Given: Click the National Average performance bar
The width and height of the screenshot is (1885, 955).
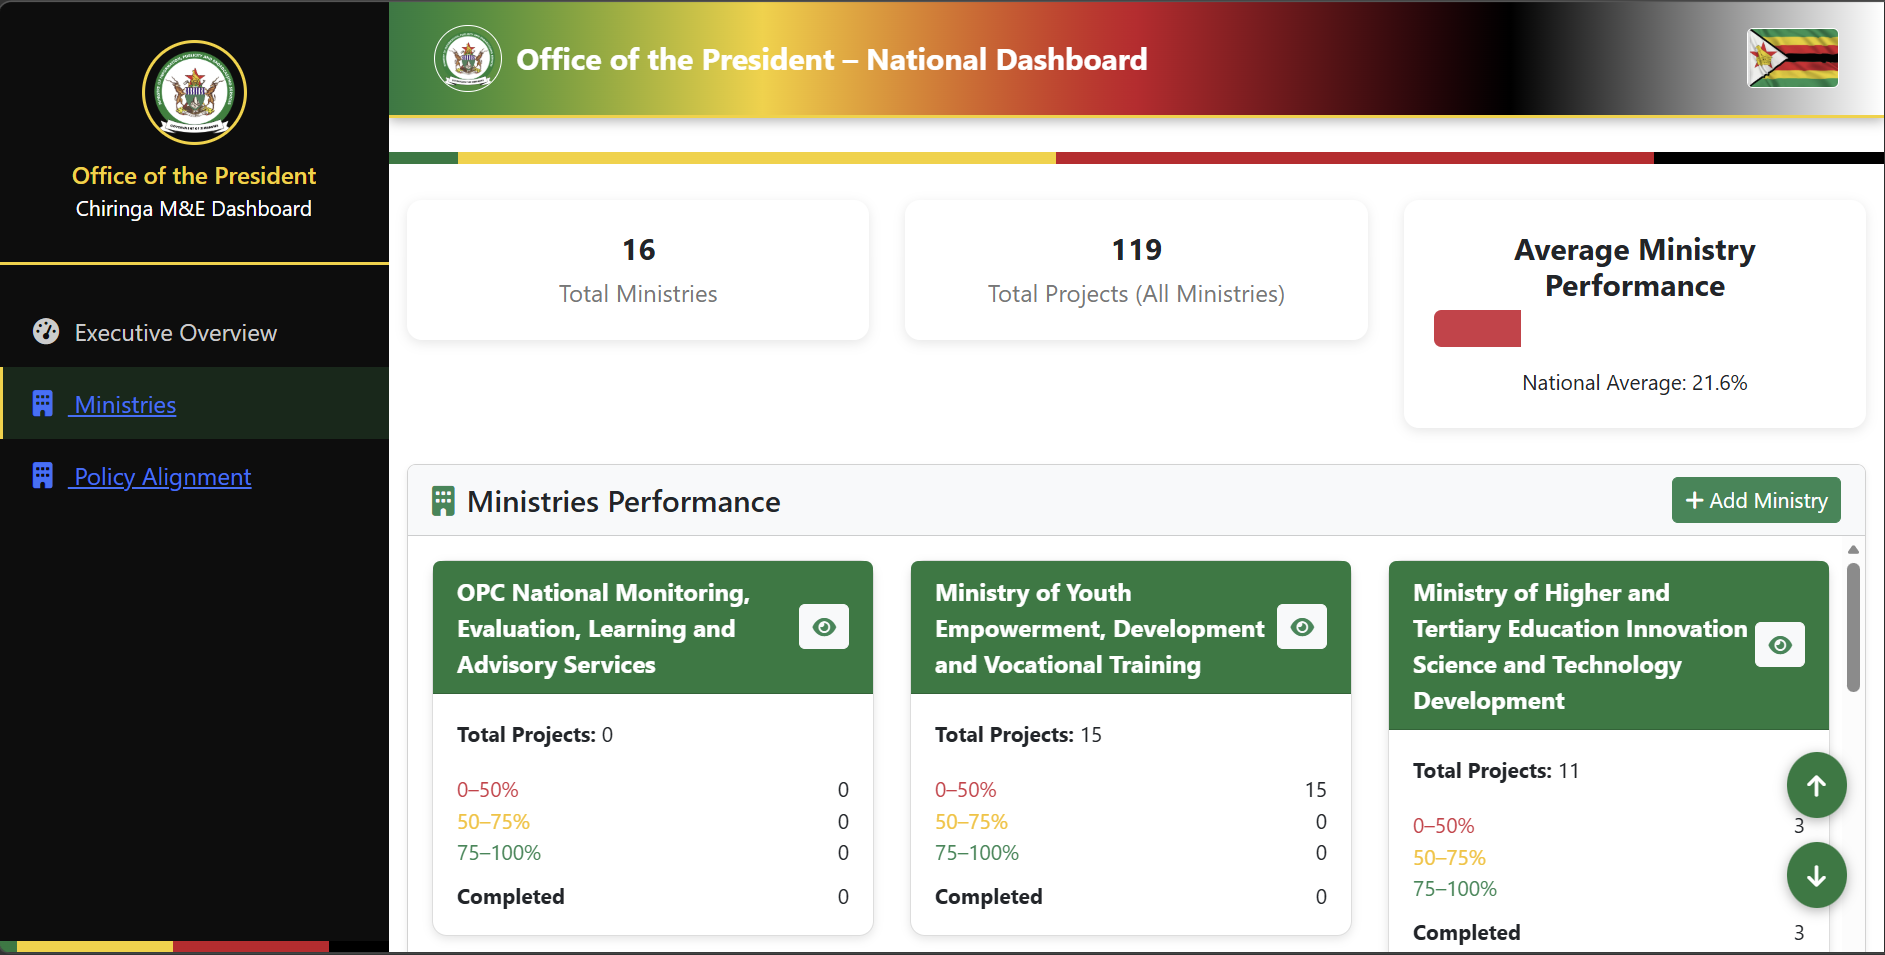Looking at the screenshot, I should [1477, 328].
